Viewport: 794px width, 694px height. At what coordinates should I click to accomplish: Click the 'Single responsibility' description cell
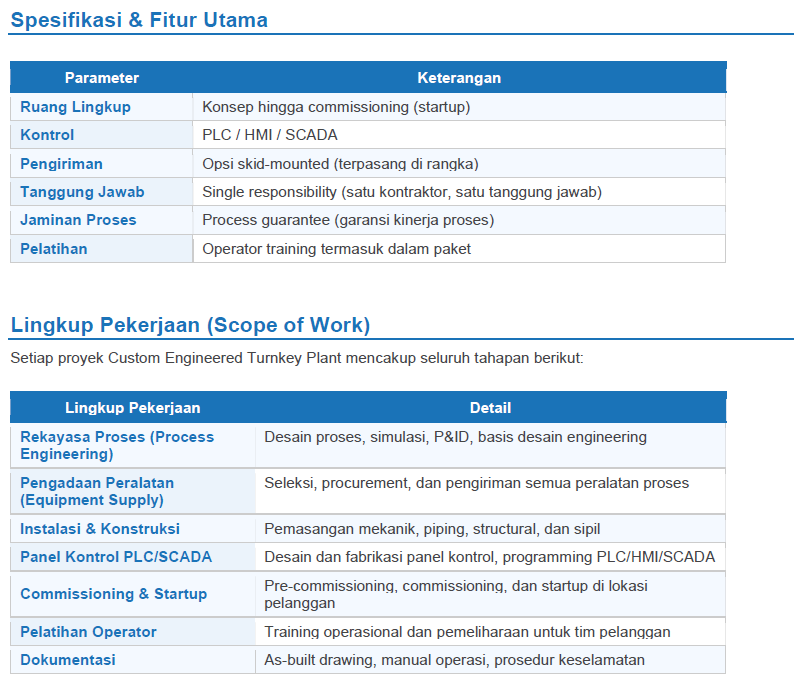tap(459, 192)
